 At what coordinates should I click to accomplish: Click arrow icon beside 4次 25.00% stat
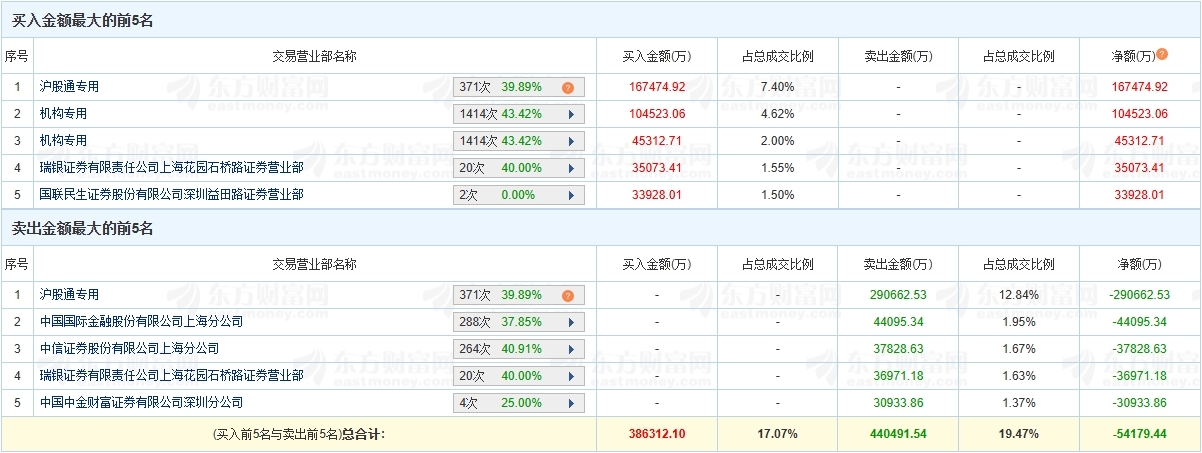(571, 403)
